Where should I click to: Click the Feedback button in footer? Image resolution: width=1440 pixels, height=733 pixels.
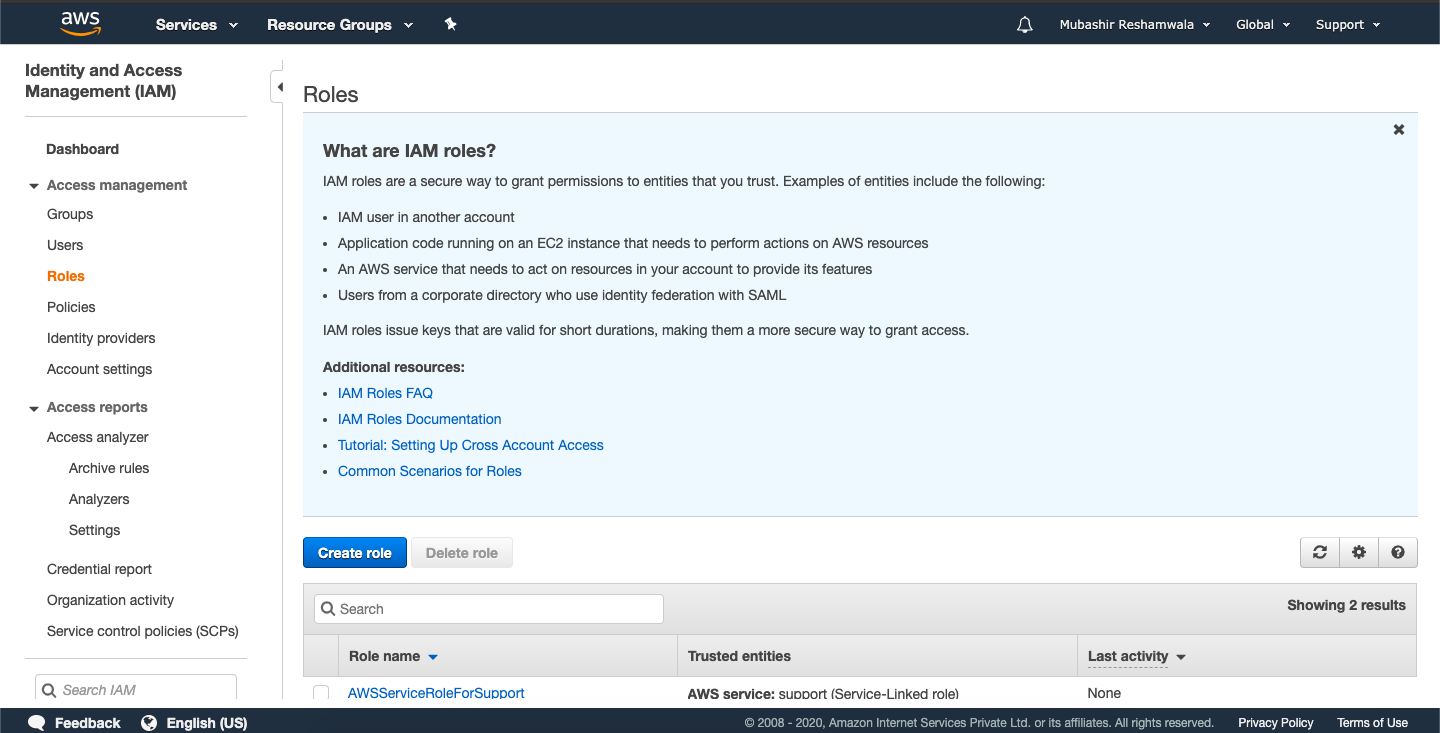pos(87,723)
